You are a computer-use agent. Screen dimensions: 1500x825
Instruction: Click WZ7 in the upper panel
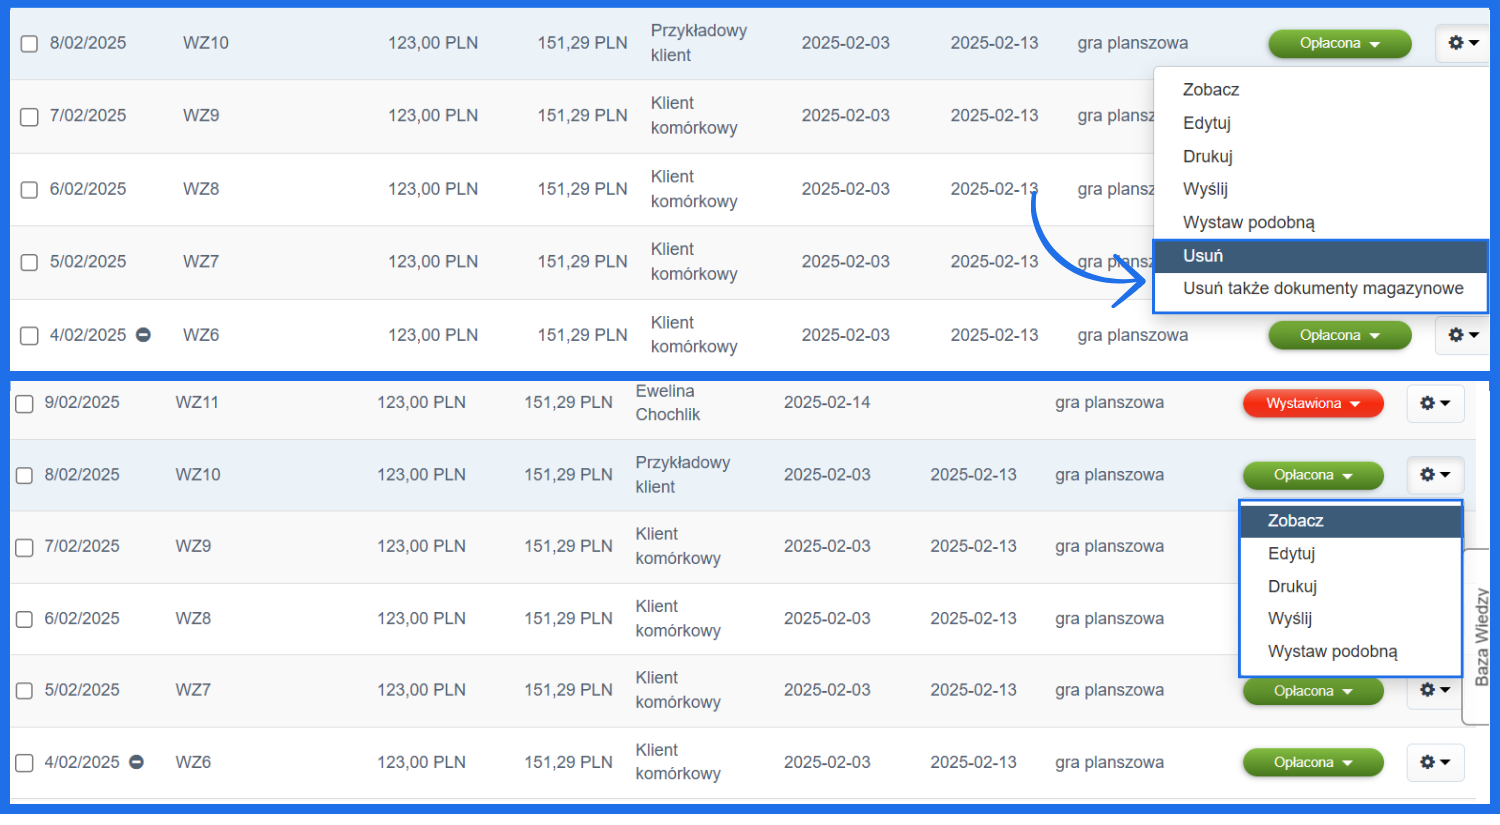coord(201,262)
